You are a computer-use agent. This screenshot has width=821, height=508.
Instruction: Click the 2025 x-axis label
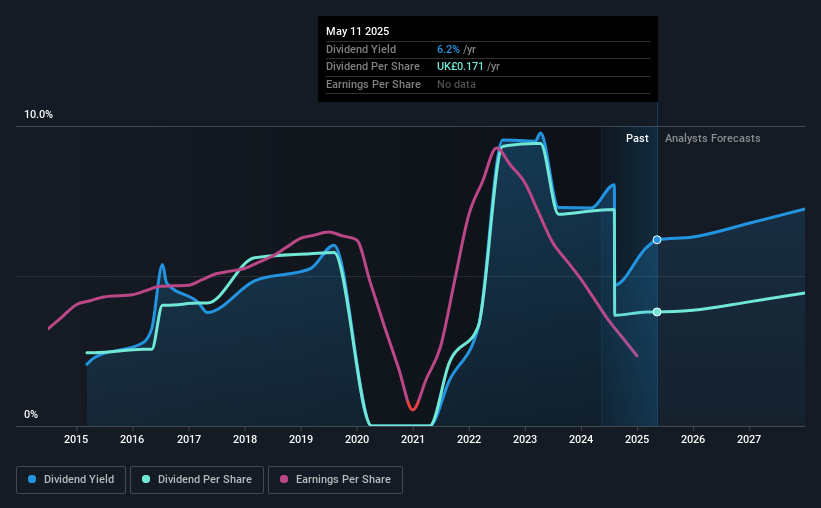click(637, 439)
